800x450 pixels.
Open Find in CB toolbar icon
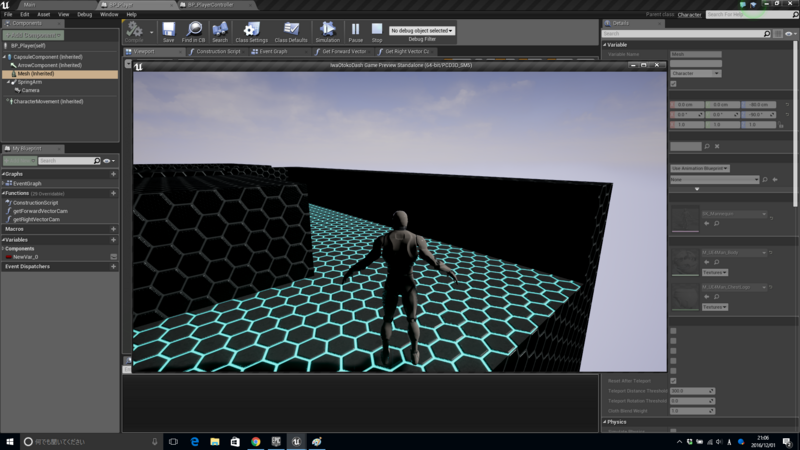[x=193, y=31]
